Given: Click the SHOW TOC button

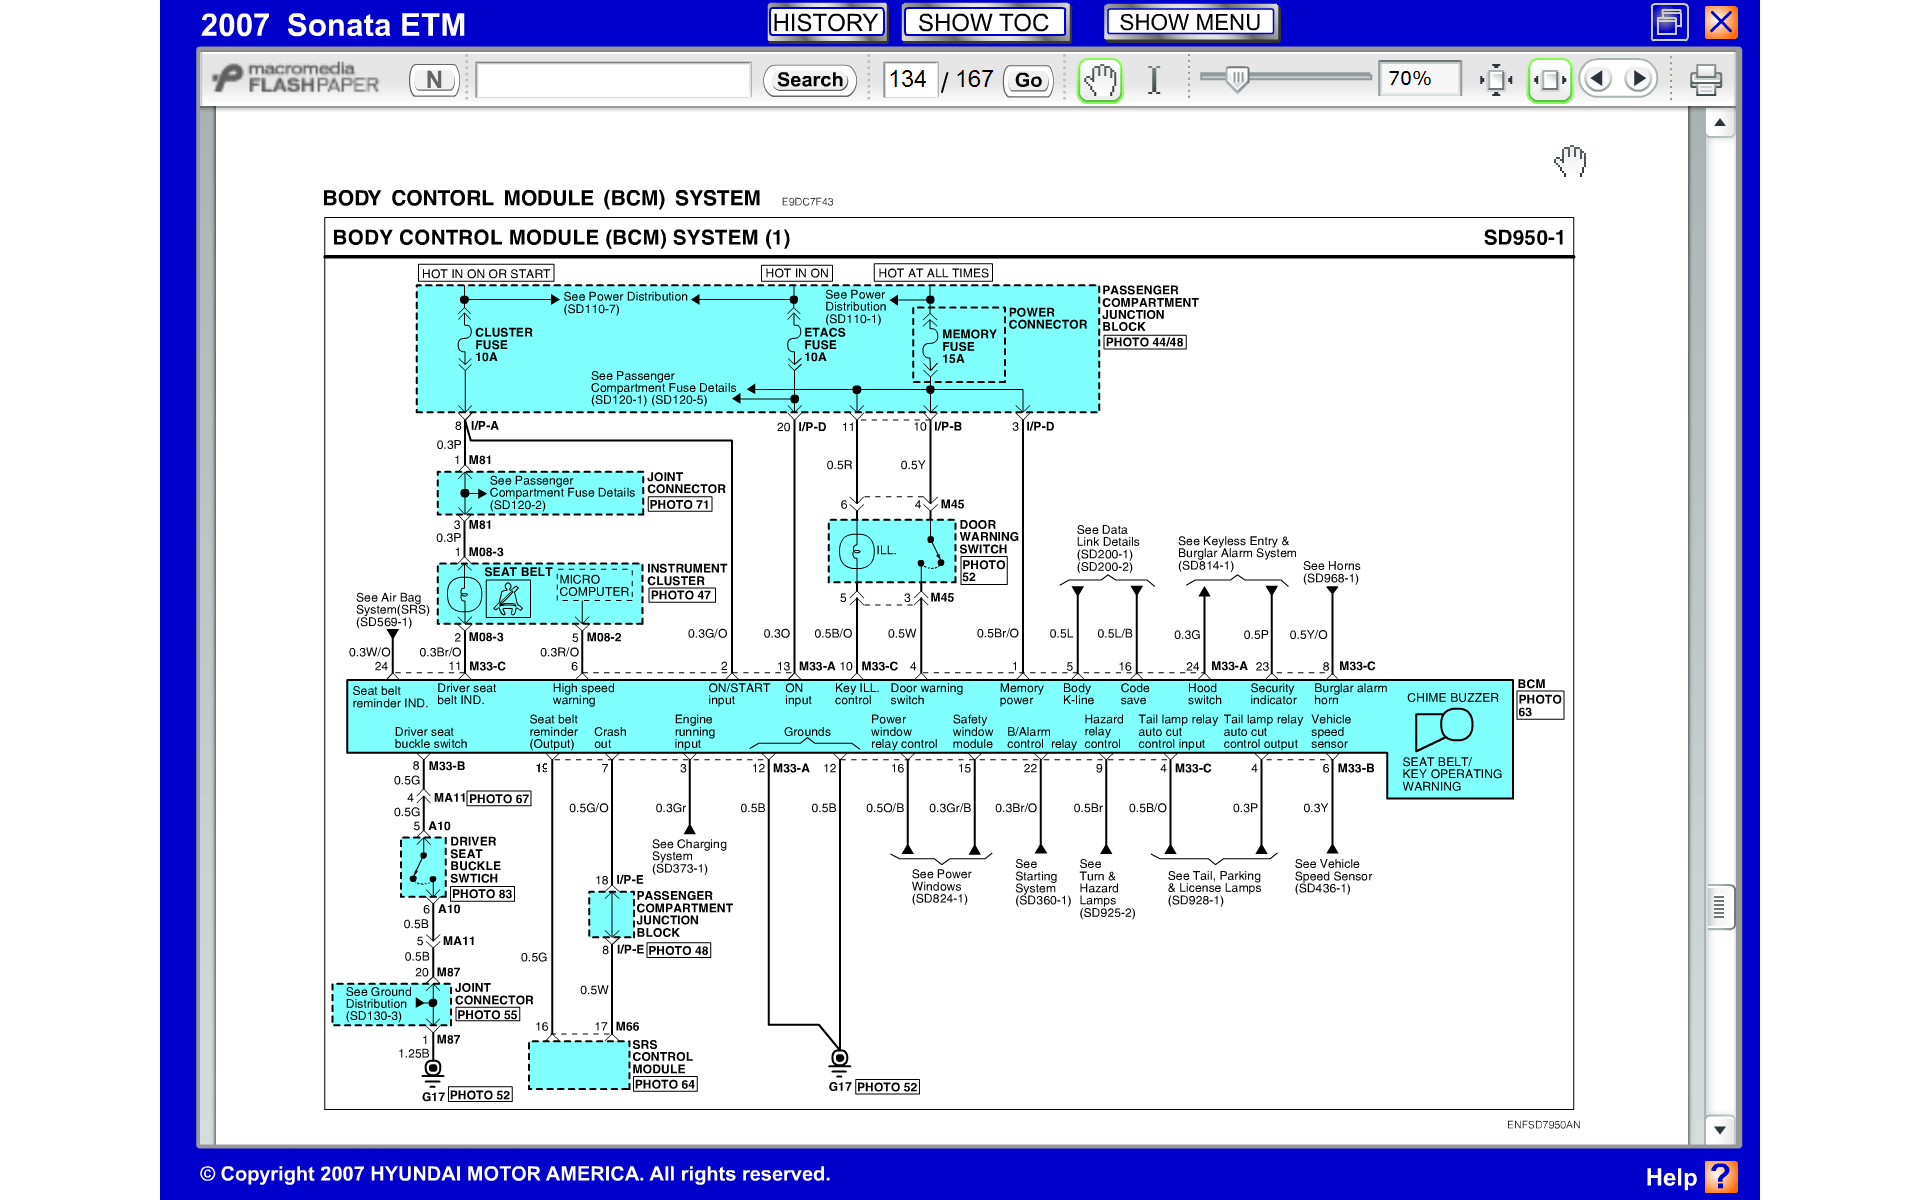Looking at the screenshot, I should [x=984, y=22].
